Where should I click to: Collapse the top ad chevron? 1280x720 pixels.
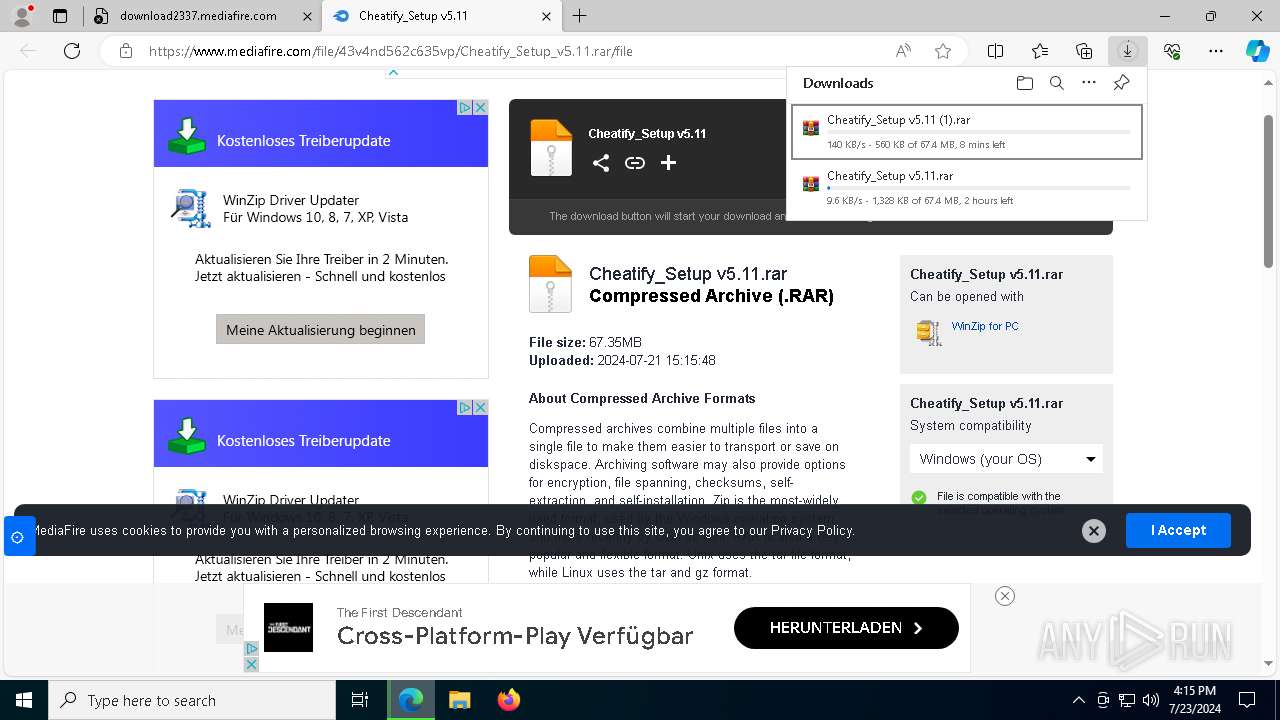point(393,72)
